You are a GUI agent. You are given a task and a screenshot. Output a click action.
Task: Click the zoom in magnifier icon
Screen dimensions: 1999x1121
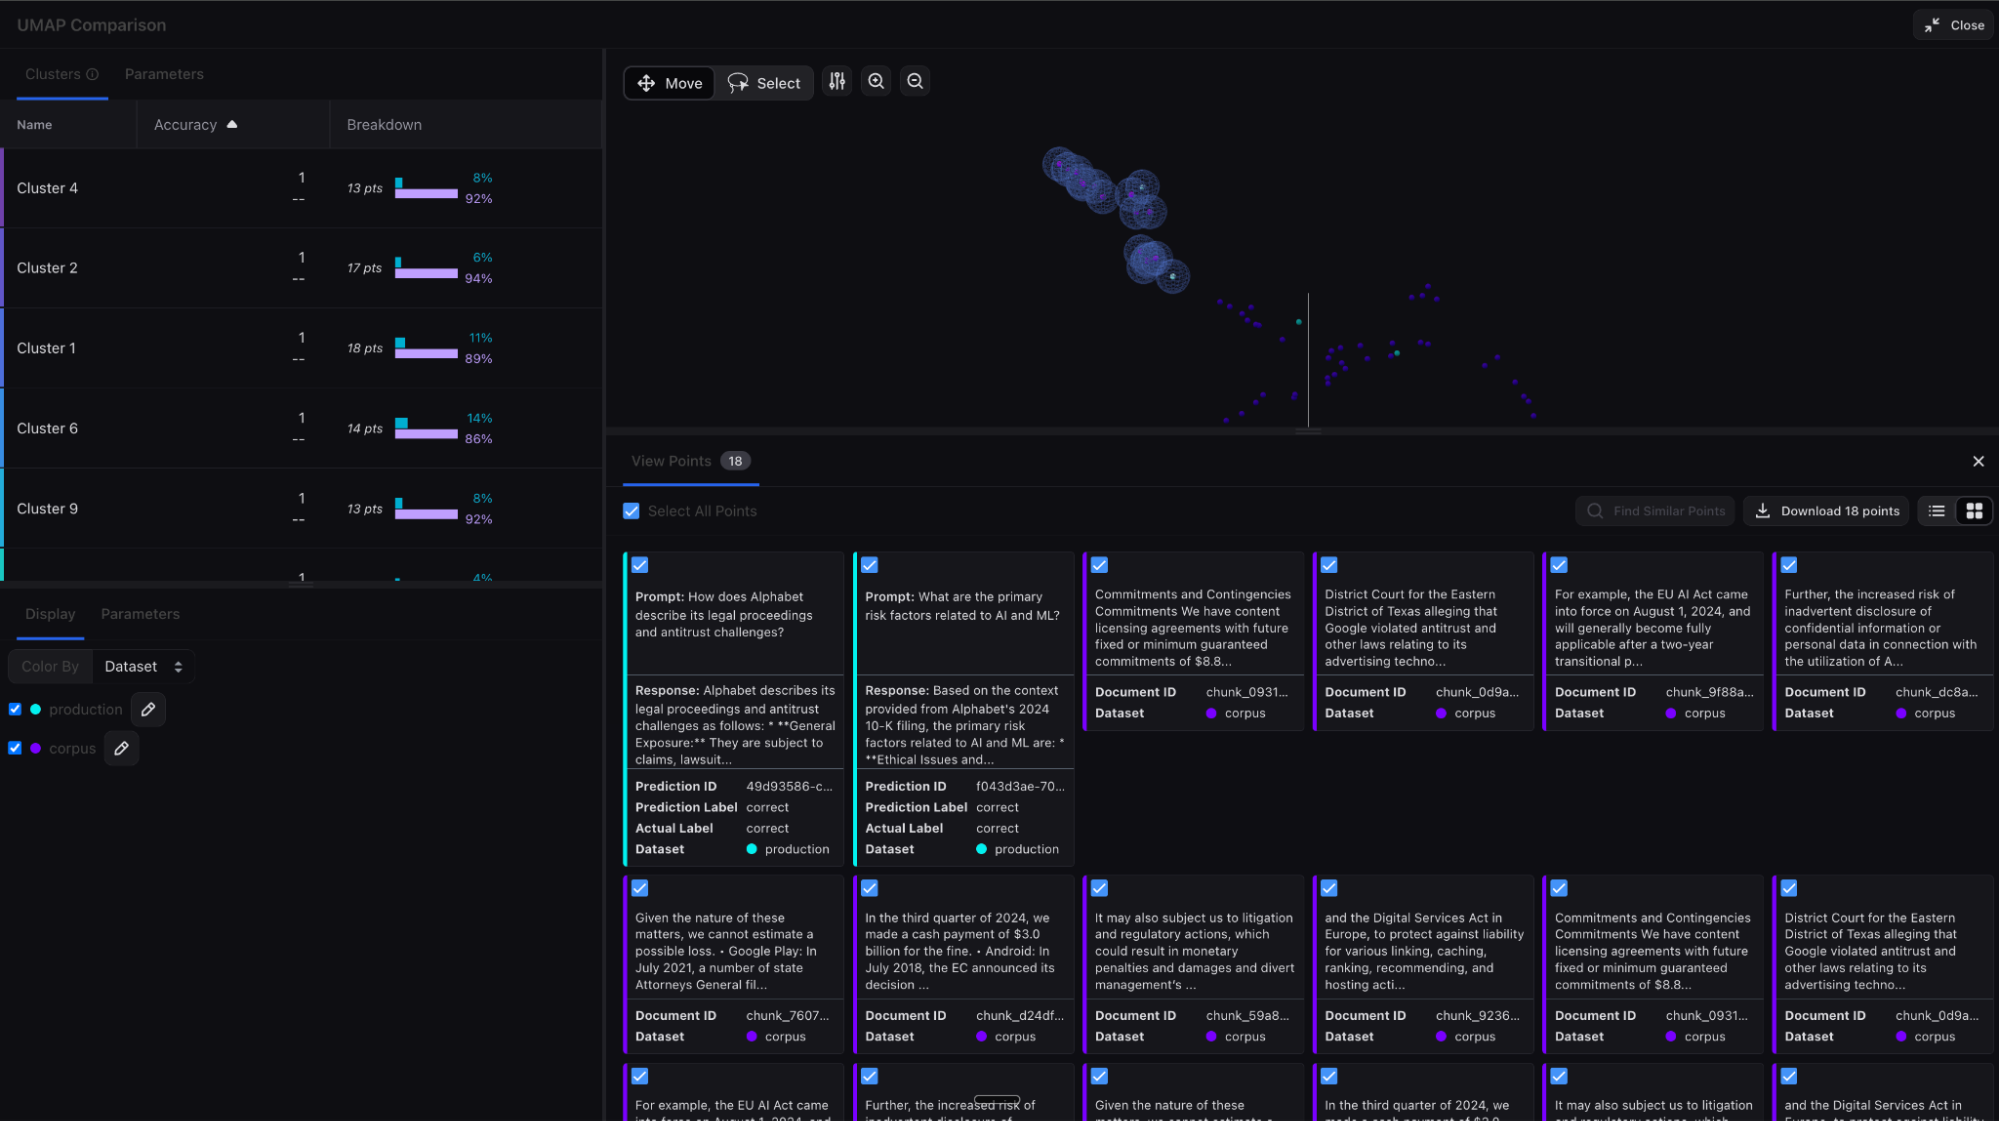point(876,82)
